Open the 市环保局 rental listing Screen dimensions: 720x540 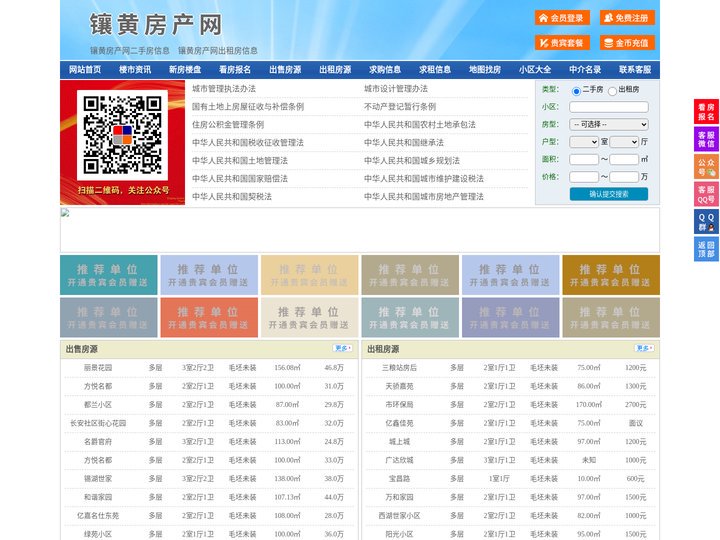tap(399, 405)
